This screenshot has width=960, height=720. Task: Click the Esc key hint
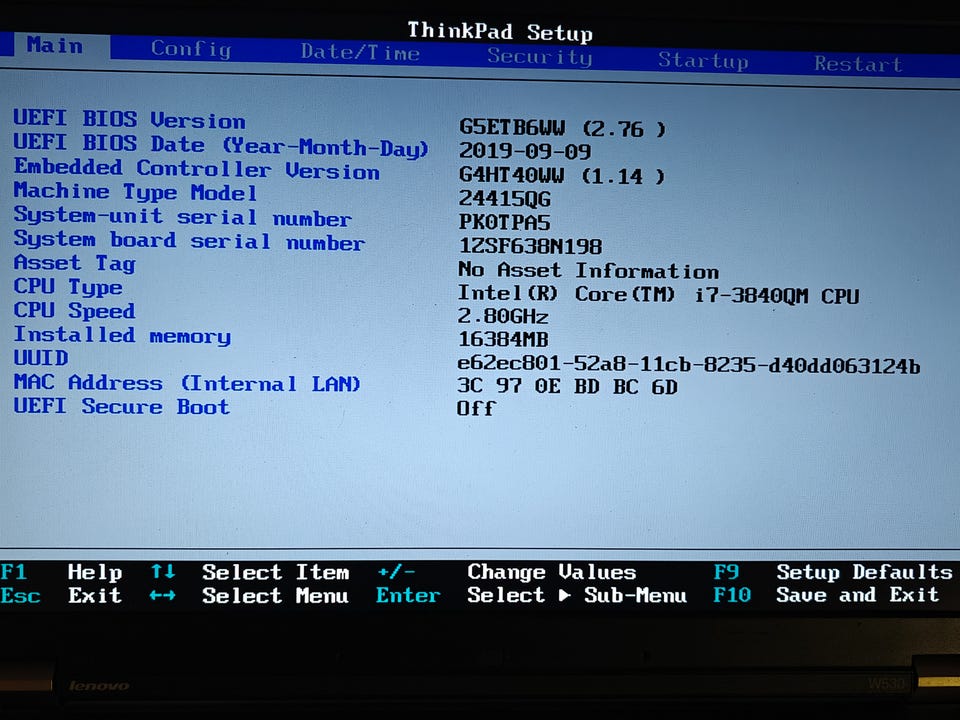21,596
